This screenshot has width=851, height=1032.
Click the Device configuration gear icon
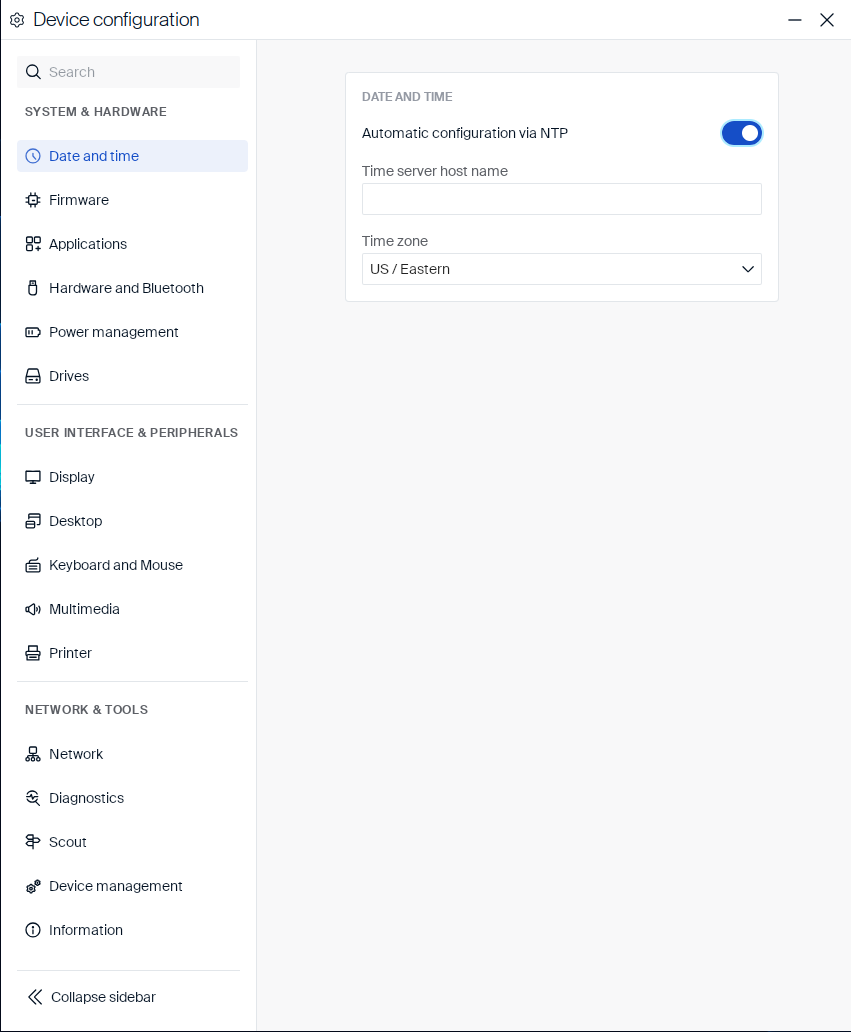coord(17,20)
